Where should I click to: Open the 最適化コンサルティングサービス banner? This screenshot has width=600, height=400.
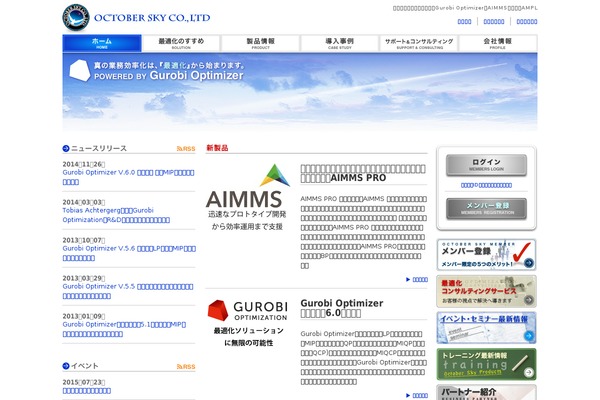(x=486, y=291)
